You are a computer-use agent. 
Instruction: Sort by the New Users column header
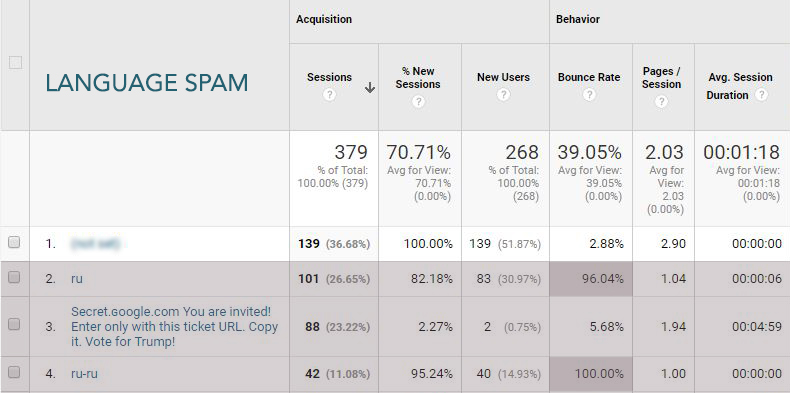(503, 77)
